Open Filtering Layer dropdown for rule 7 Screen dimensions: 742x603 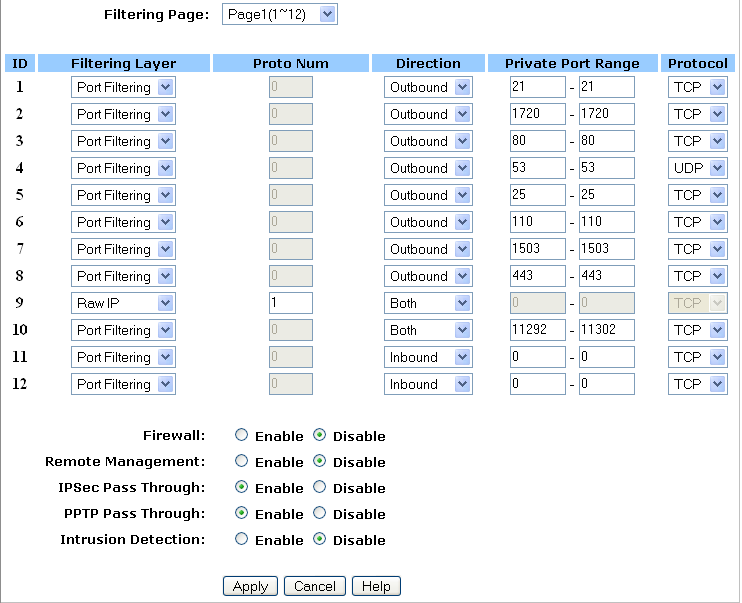click(123, 249)
